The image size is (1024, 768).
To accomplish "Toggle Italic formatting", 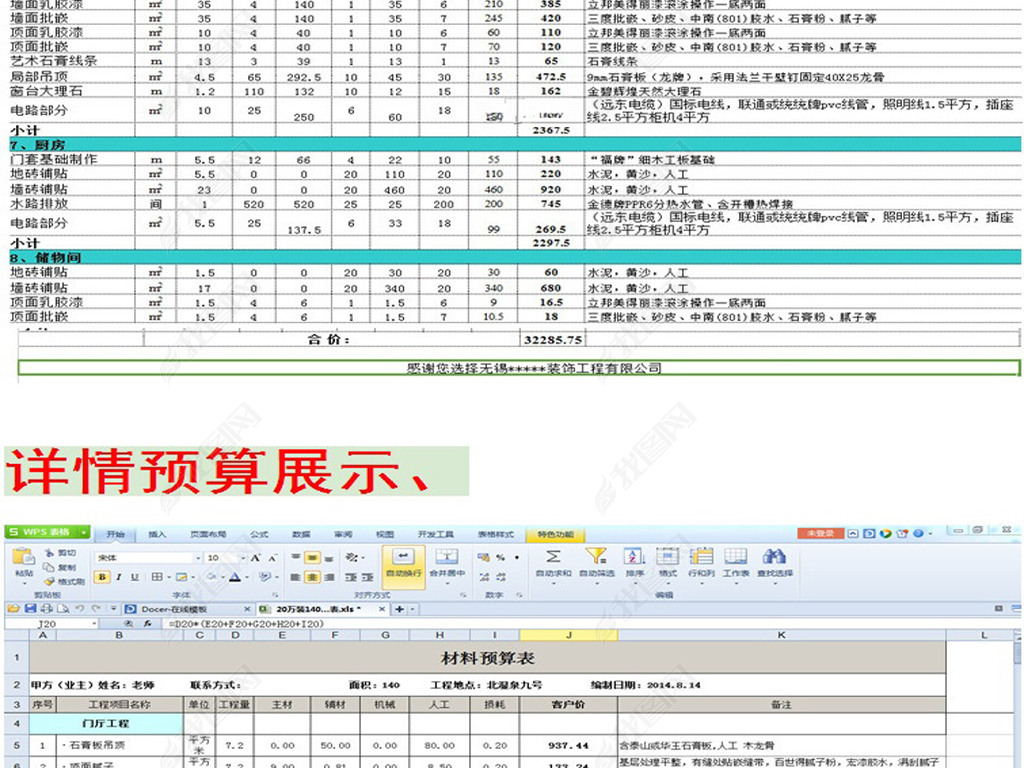I will [x=118, y=577].
